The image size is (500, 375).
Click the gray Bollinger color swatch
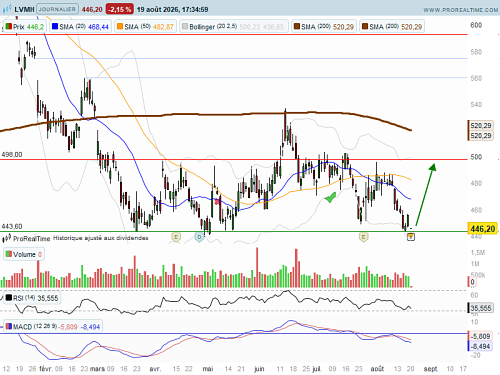185,26
